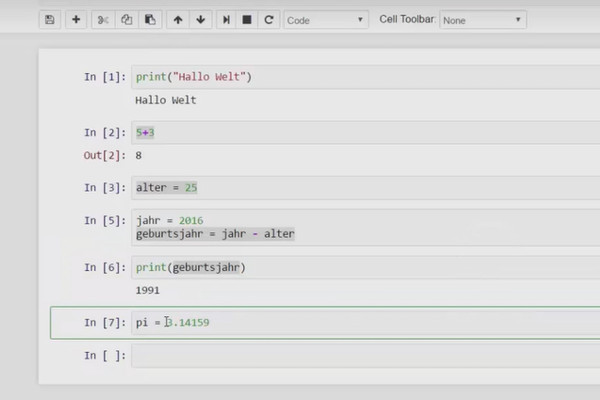Click into cell print(geburtsjahr)
Viewport: 600px width, 400px height.
(x=365, y=267)
